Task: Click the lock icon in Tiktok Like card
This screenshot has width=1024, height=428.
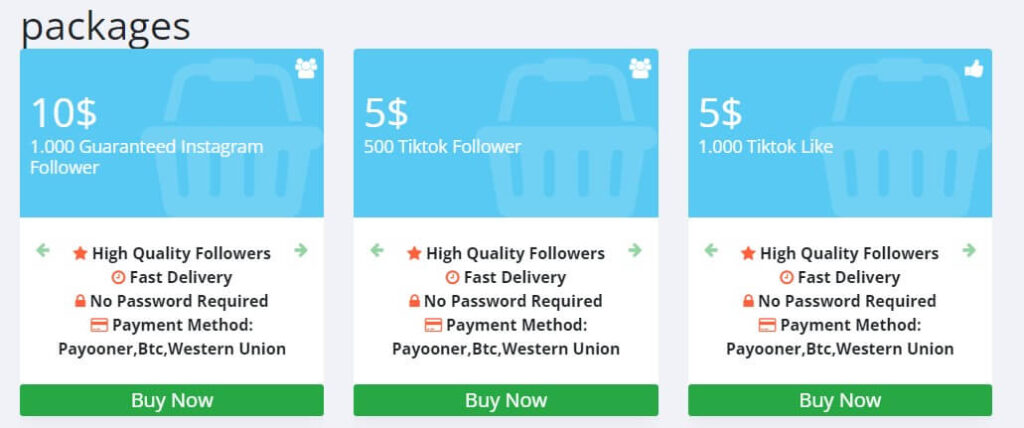Action: 748,301
